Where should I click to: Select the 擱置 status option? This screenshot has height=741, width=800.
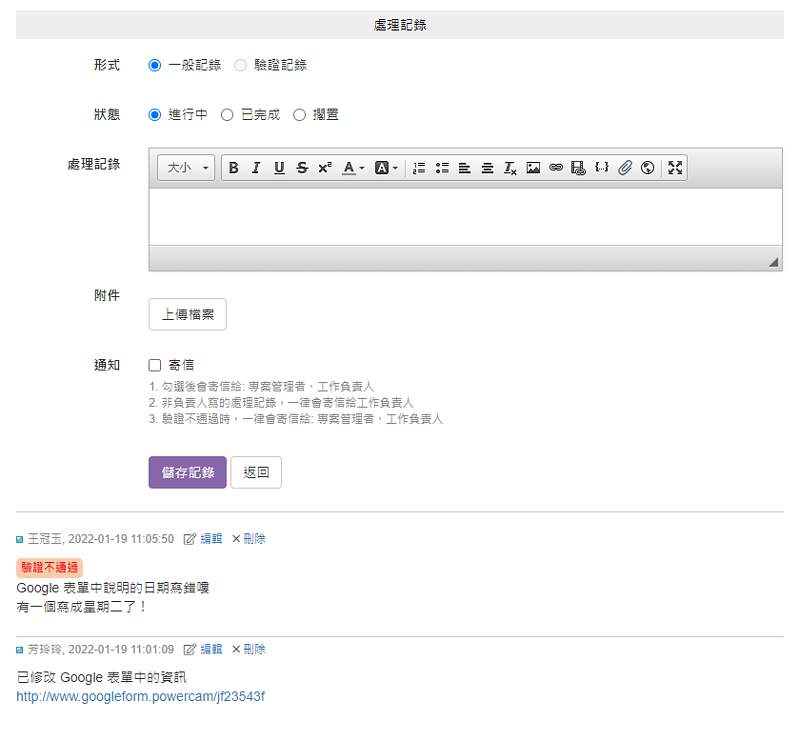coord(299,115)
